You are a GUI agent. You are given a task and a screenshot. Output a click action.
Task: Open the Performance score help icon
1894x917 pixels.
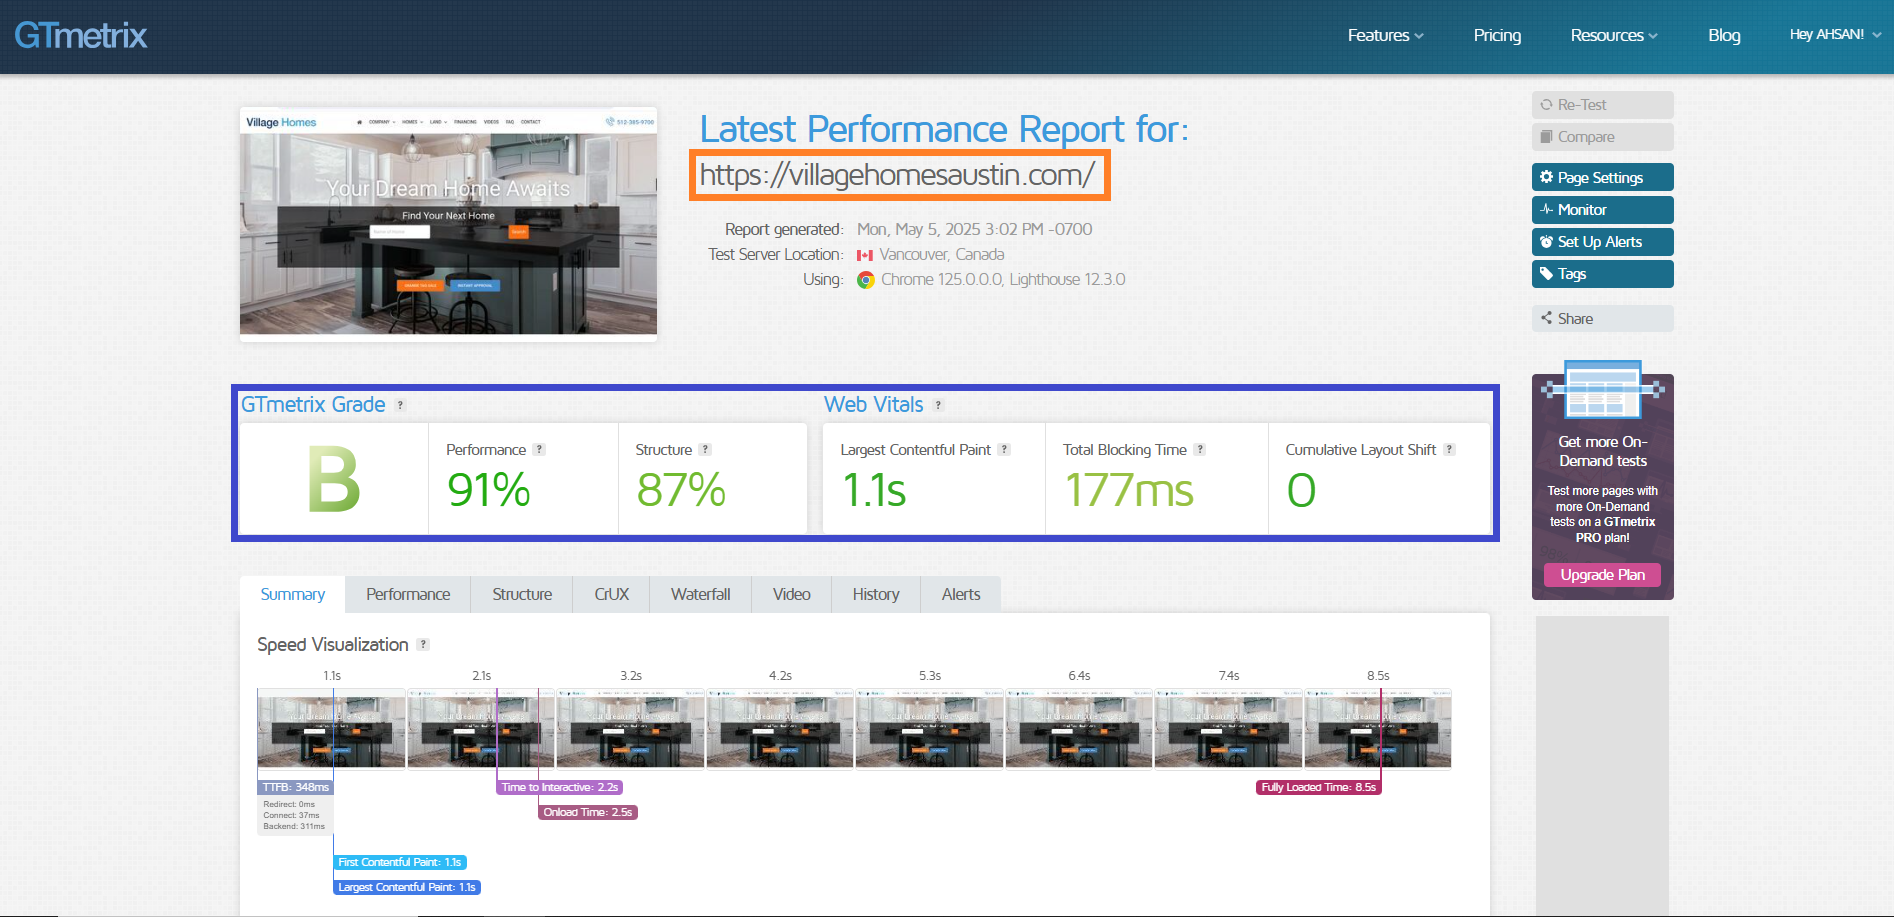coord(539,450)
